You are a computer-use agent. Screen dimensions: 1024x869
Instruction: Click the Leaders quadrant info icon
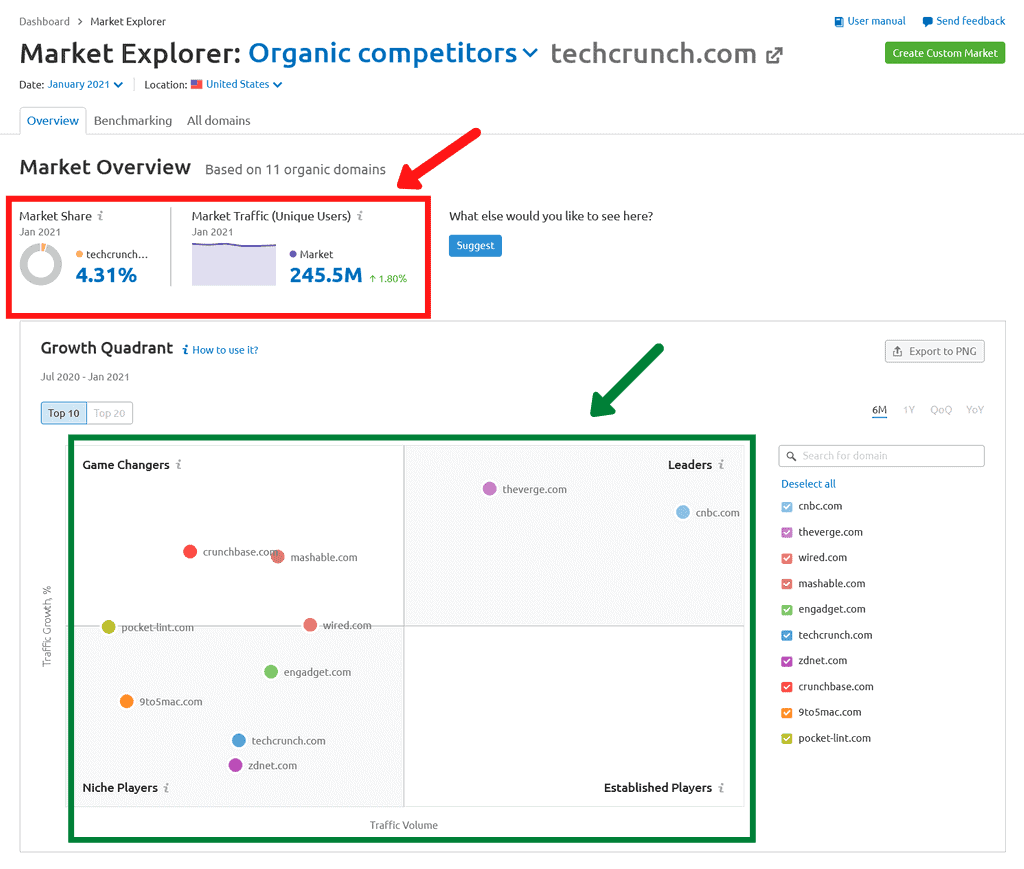coord(721,464)
